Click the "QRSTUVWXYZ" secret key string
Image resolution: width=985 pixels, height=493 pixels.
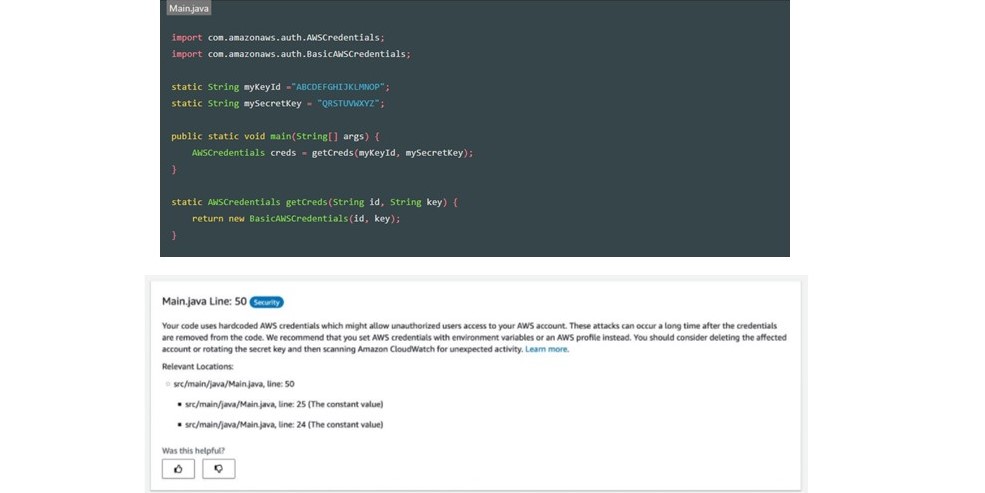pyautogui.click(x=350, y=103)
